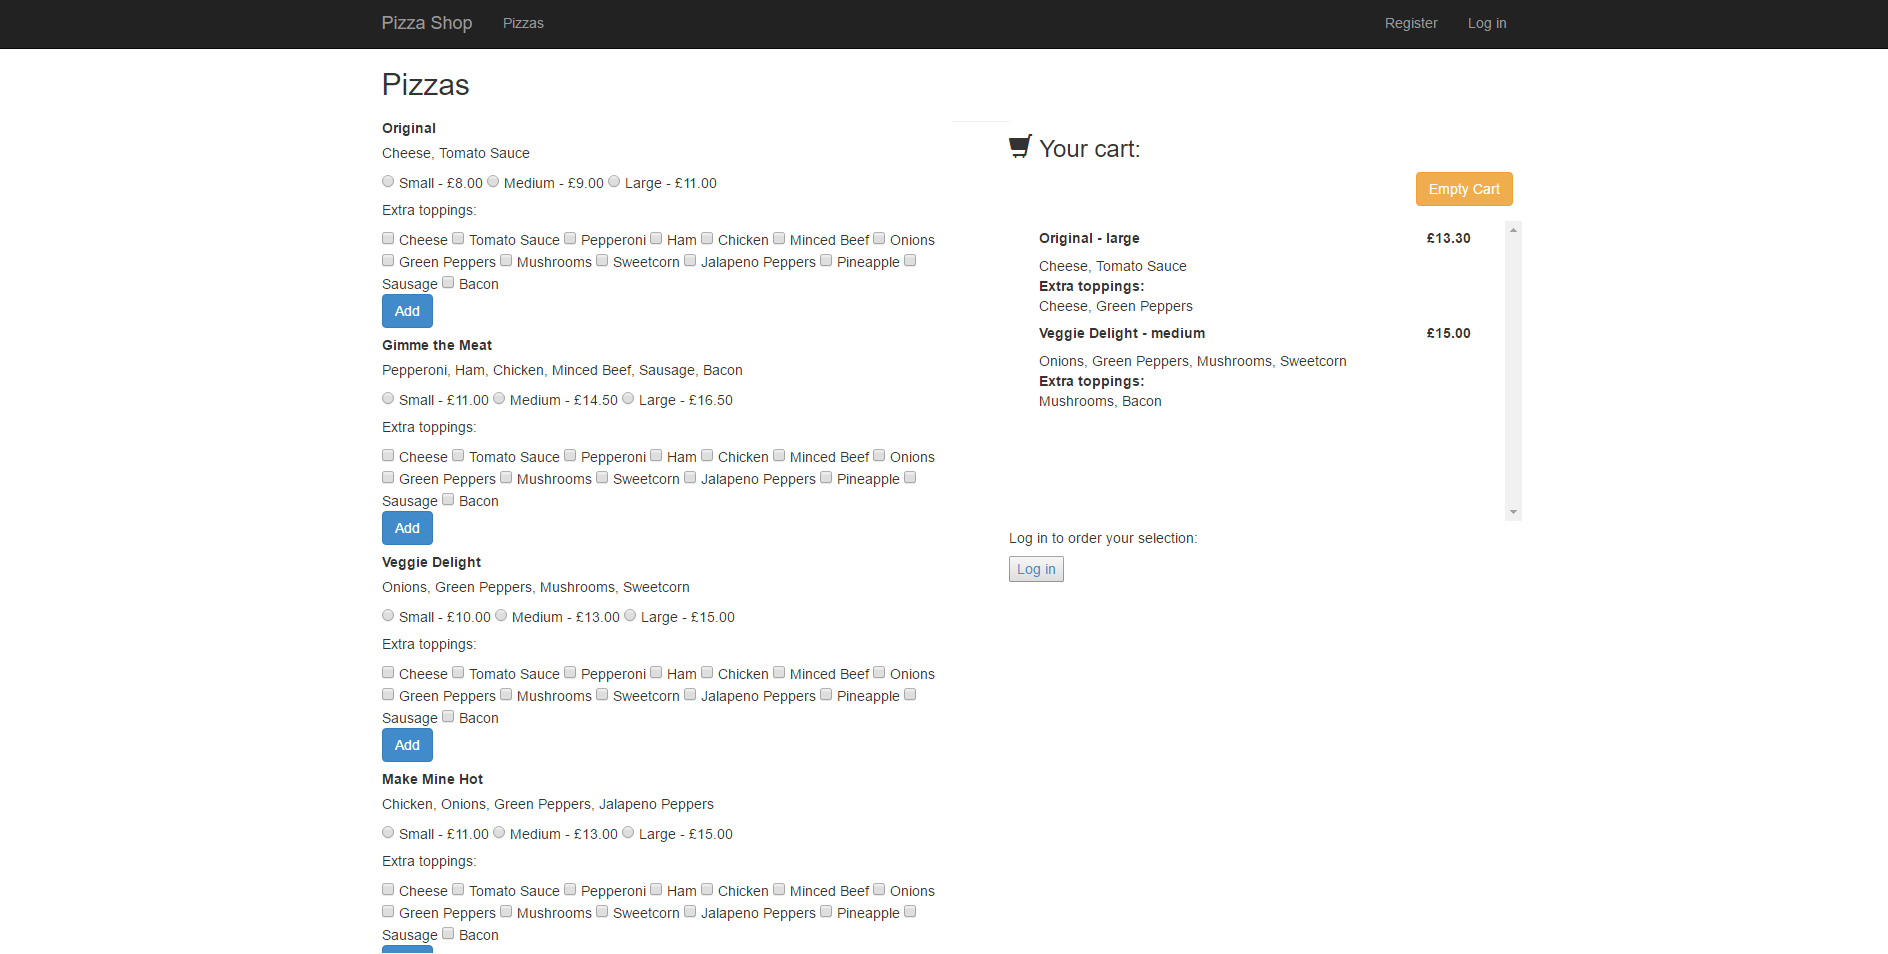Tick Tomato Sauce topping for Original pizza
The width and height of the screenshot is (1888, 954).
point(458,239)
